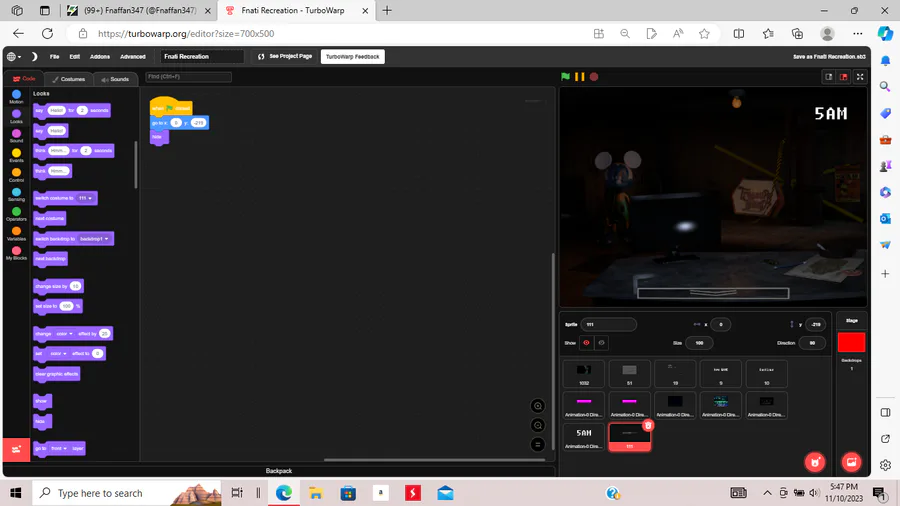Click the green flag to run project

click(x=565, y=76)
